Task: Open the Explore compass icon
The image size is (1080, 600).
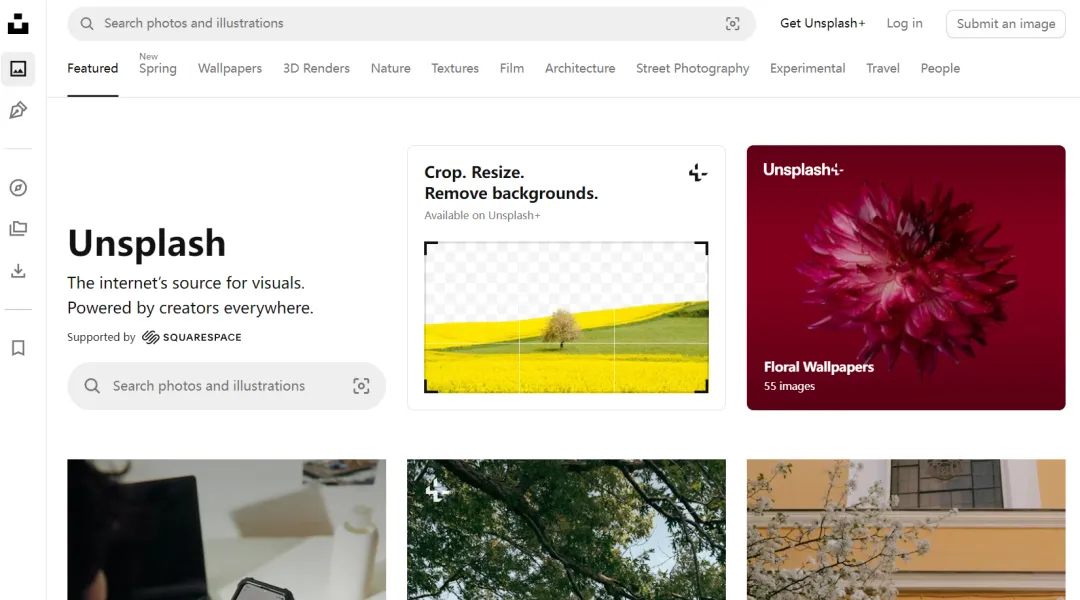Action: coord(18,187)
